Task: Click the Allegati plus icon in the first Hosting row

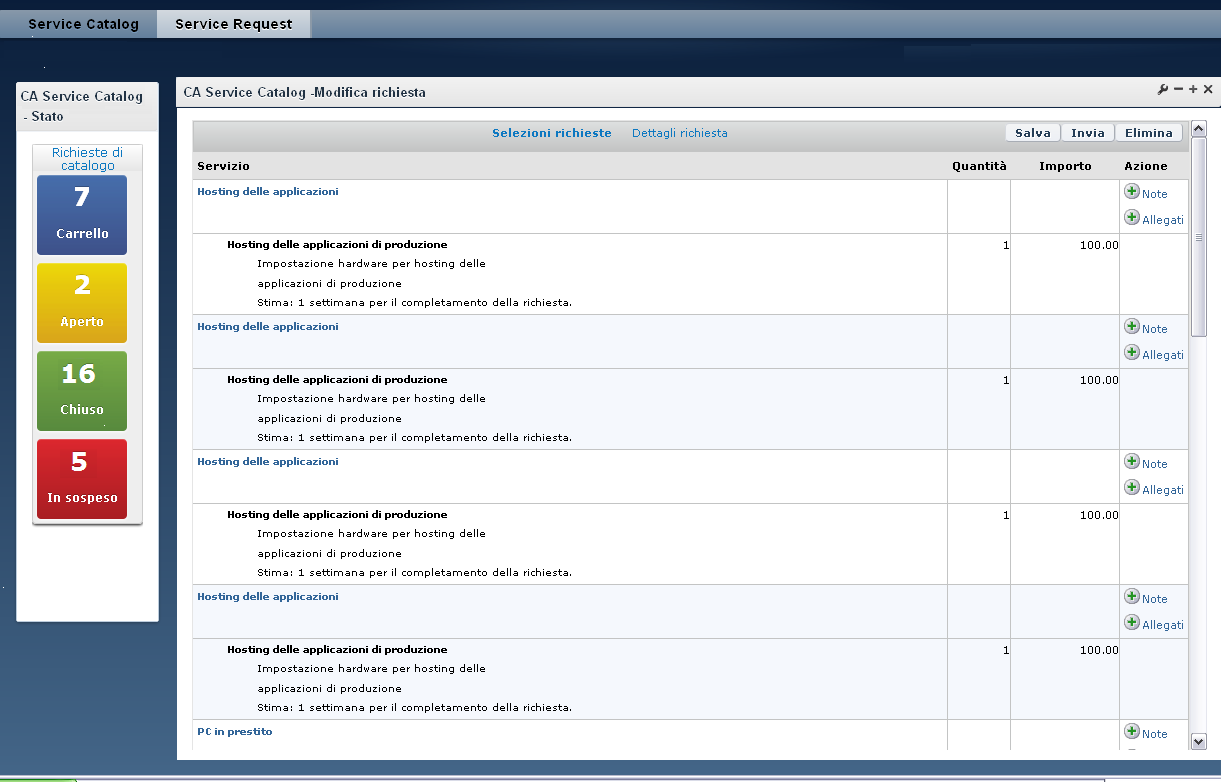Action: (x=1132, y=217)
